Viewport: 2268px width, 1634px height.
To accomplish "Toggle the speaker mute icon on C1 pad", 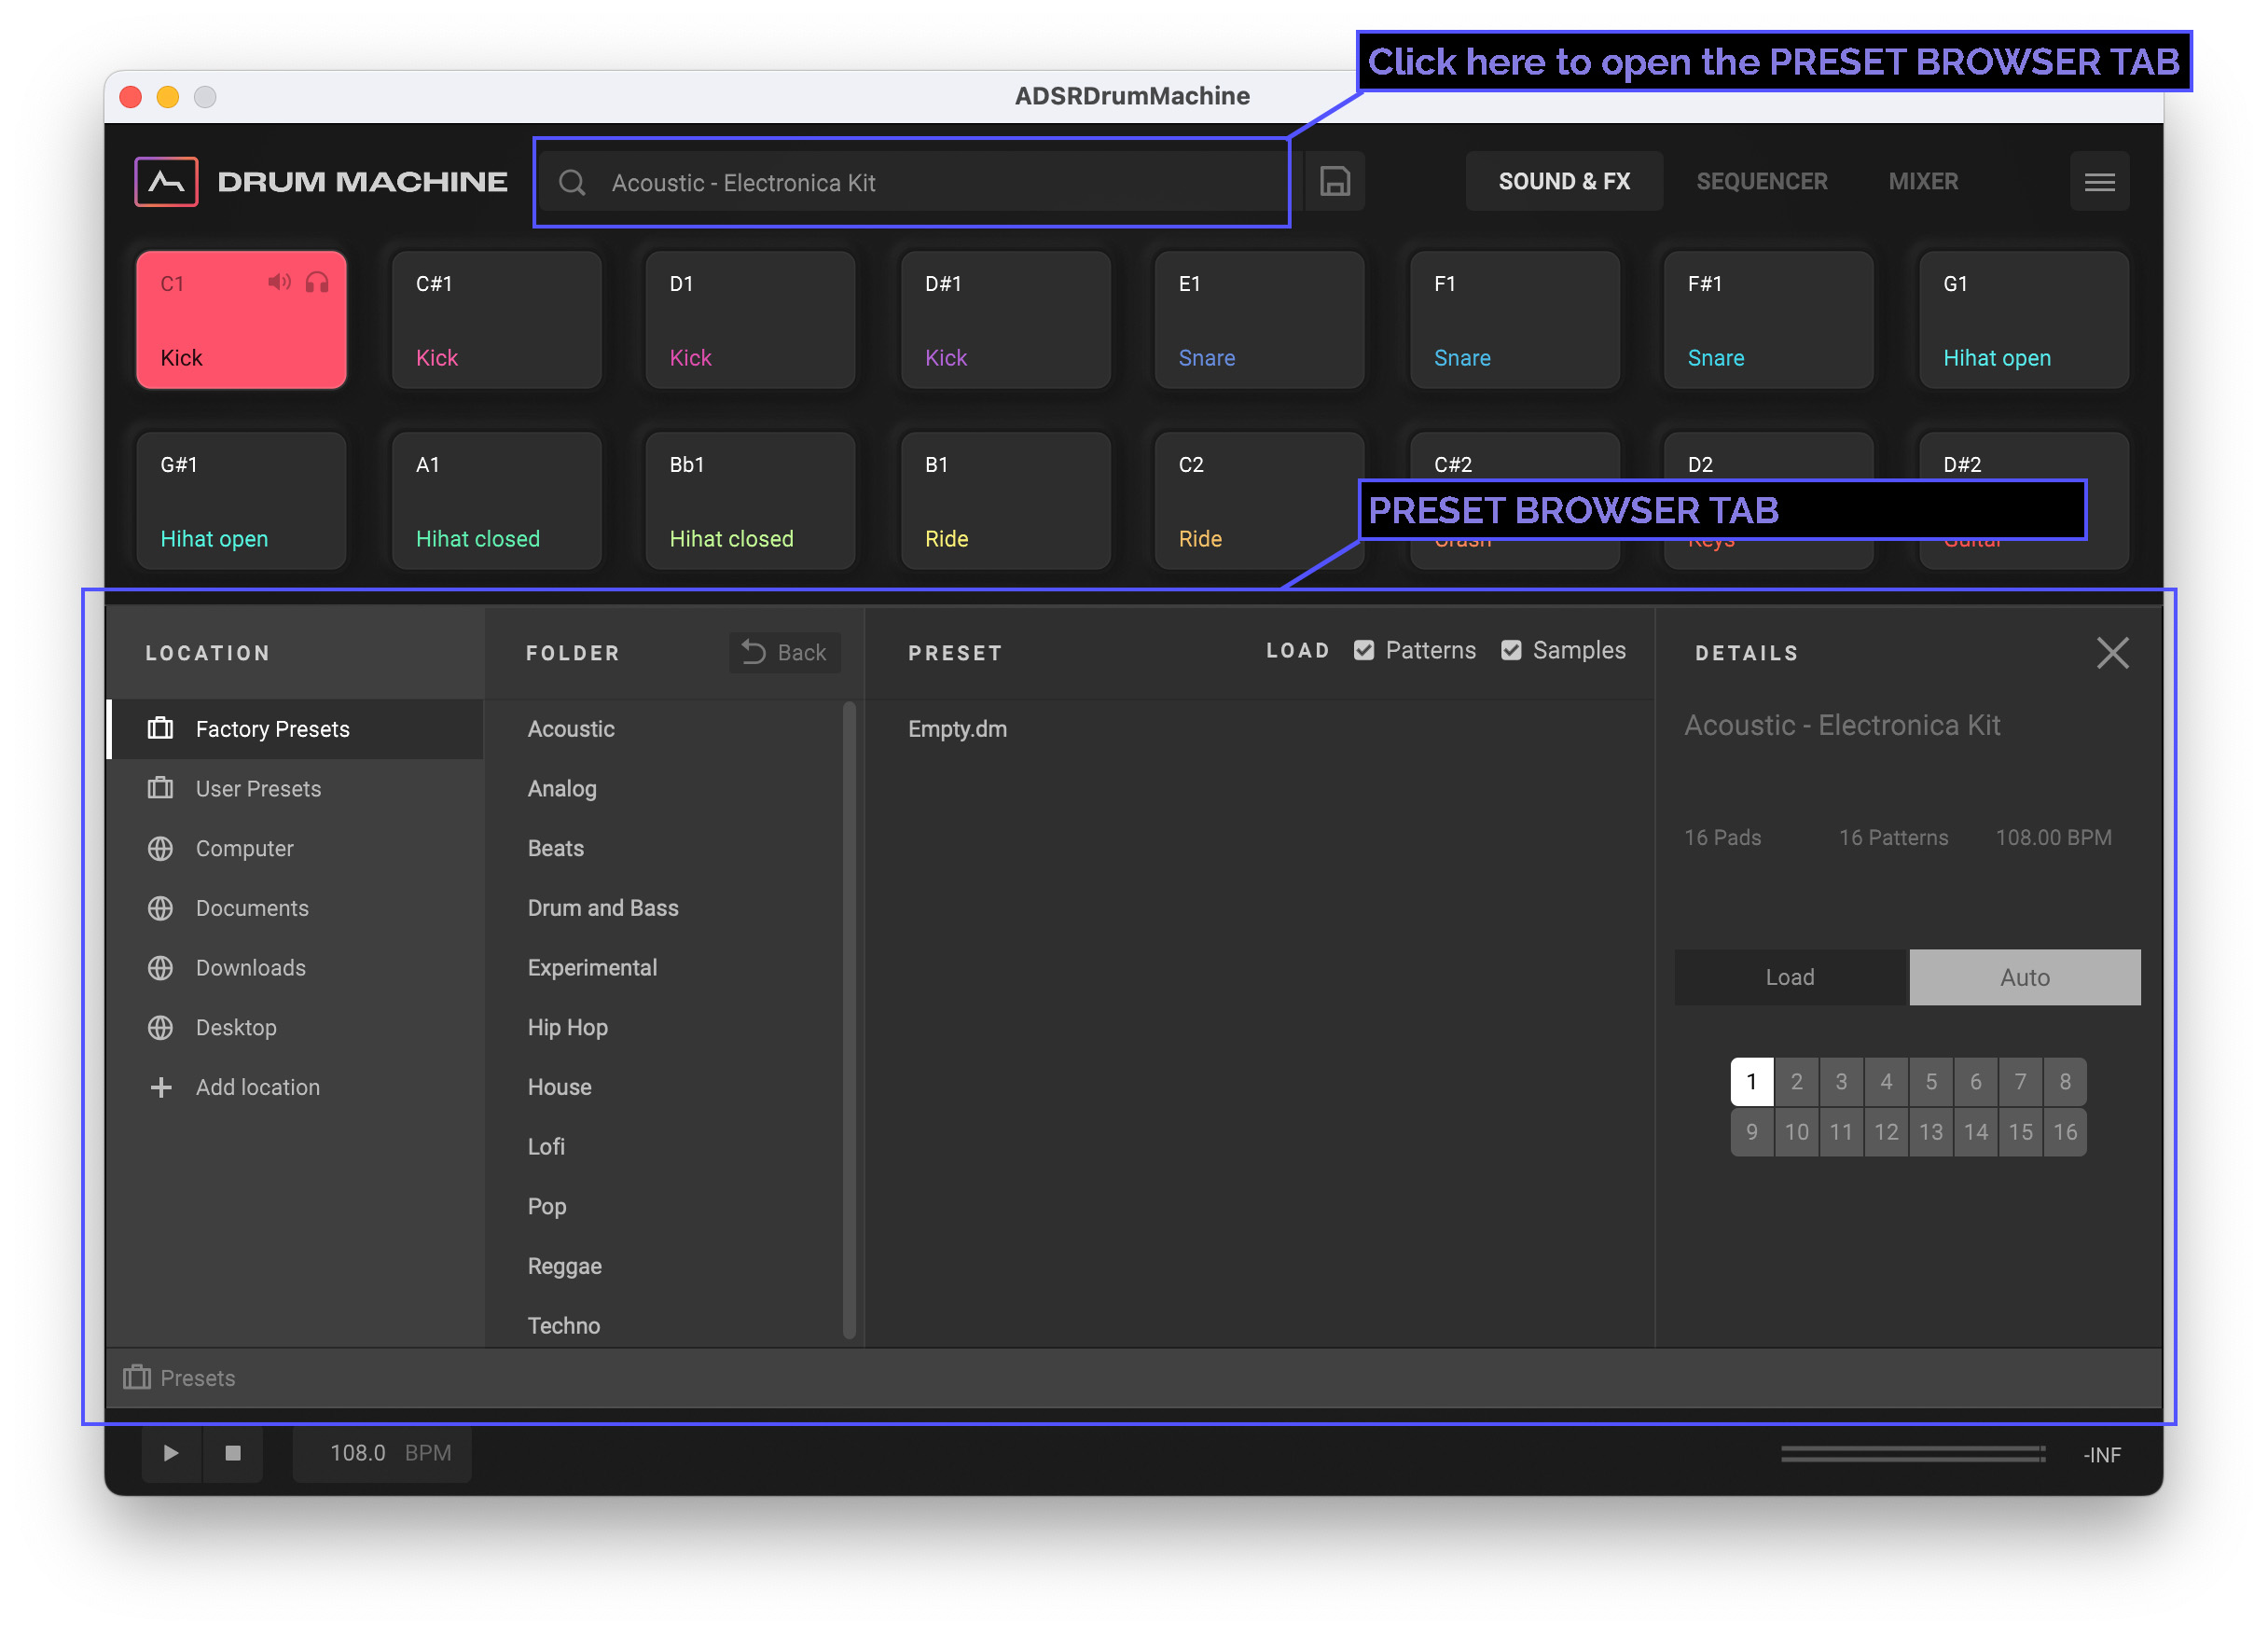I will [x=279, y=283].
